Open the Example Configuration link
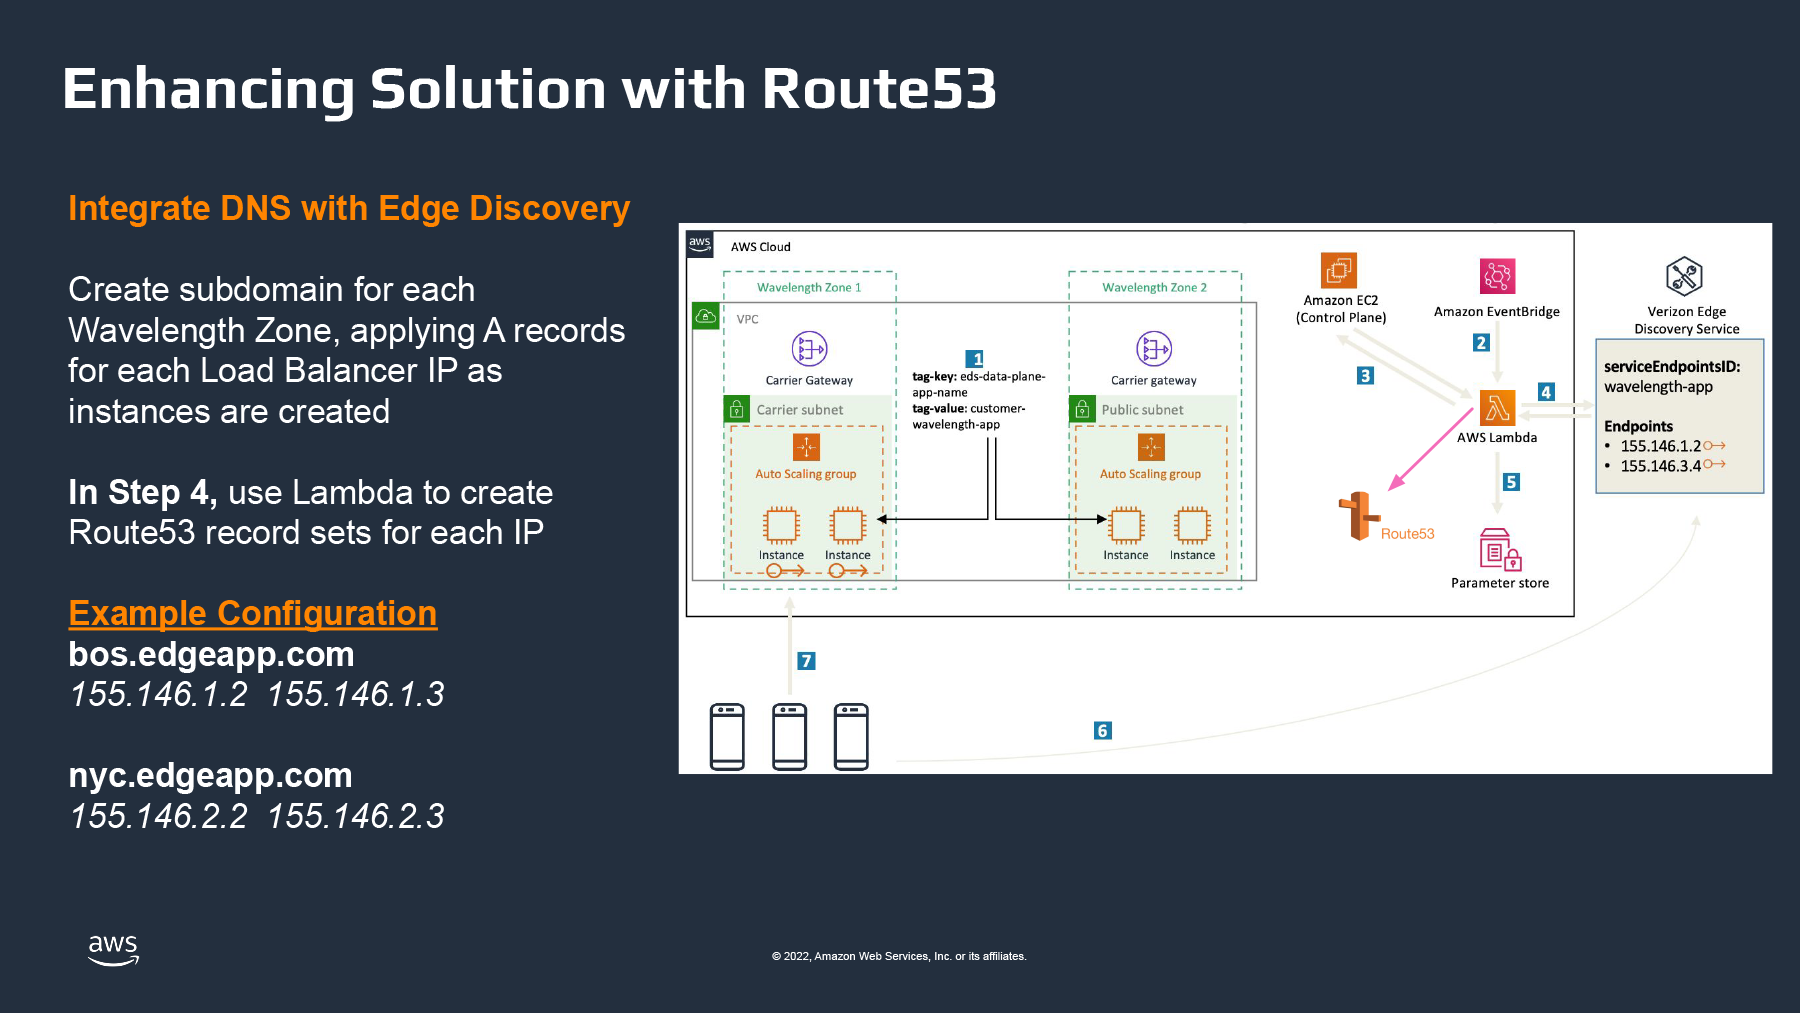 coord(253,613)
